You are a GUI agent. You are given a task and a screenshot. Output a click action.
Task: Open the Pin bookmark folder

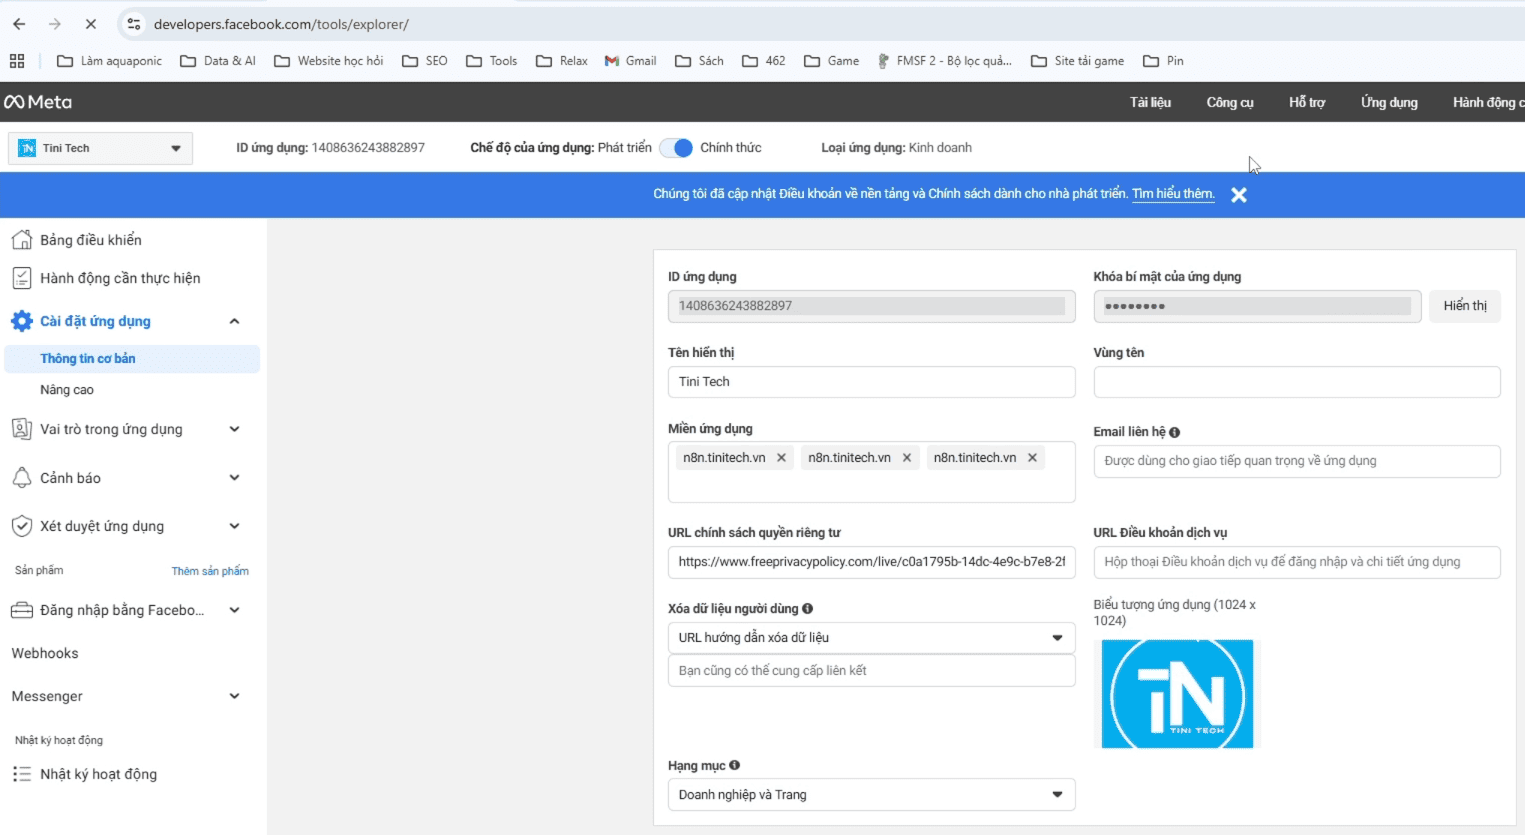(1164, 61)
